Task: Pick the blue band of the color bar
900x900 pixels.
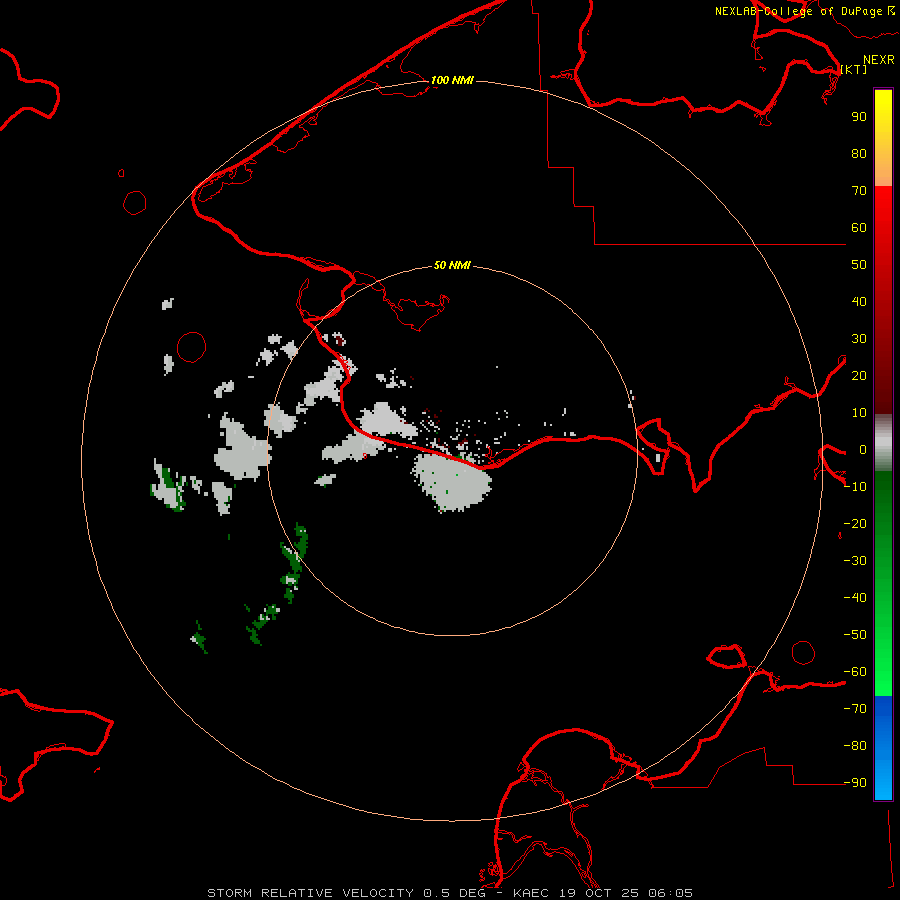Action: [x=883, y=748]
